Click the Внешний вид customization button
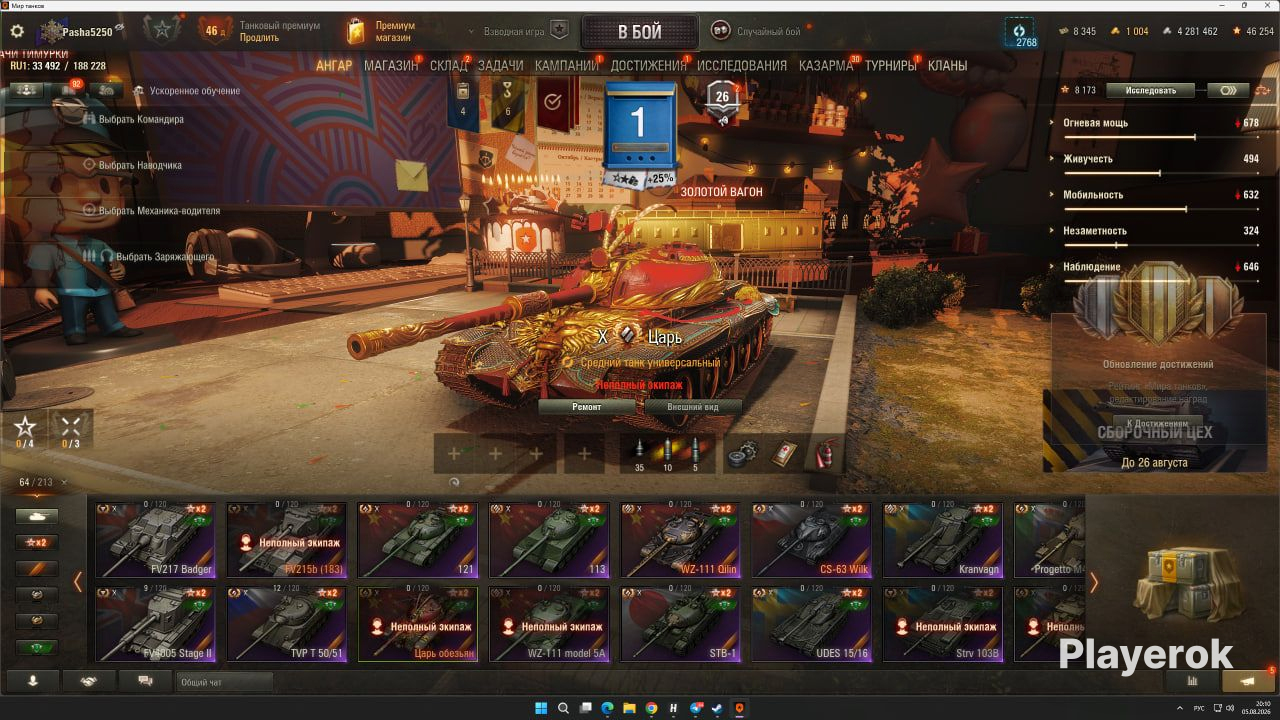Screen dimensions: 1280x720 (693, 407)
